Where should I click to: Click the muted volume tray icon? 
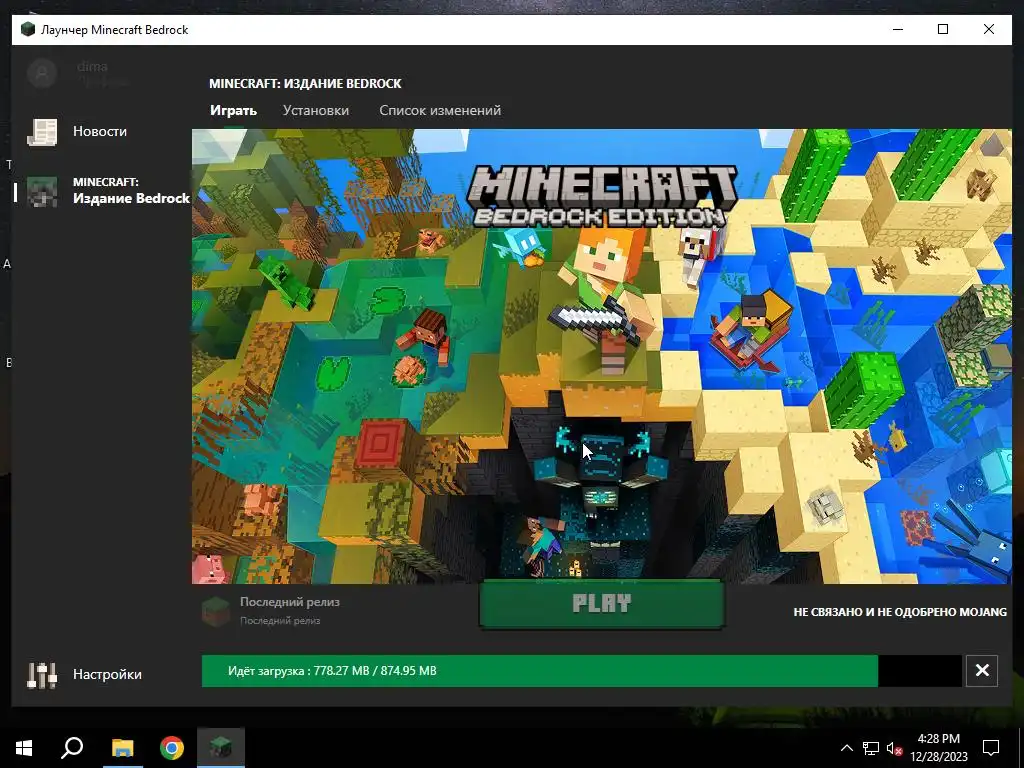click(x=894, y=748)
